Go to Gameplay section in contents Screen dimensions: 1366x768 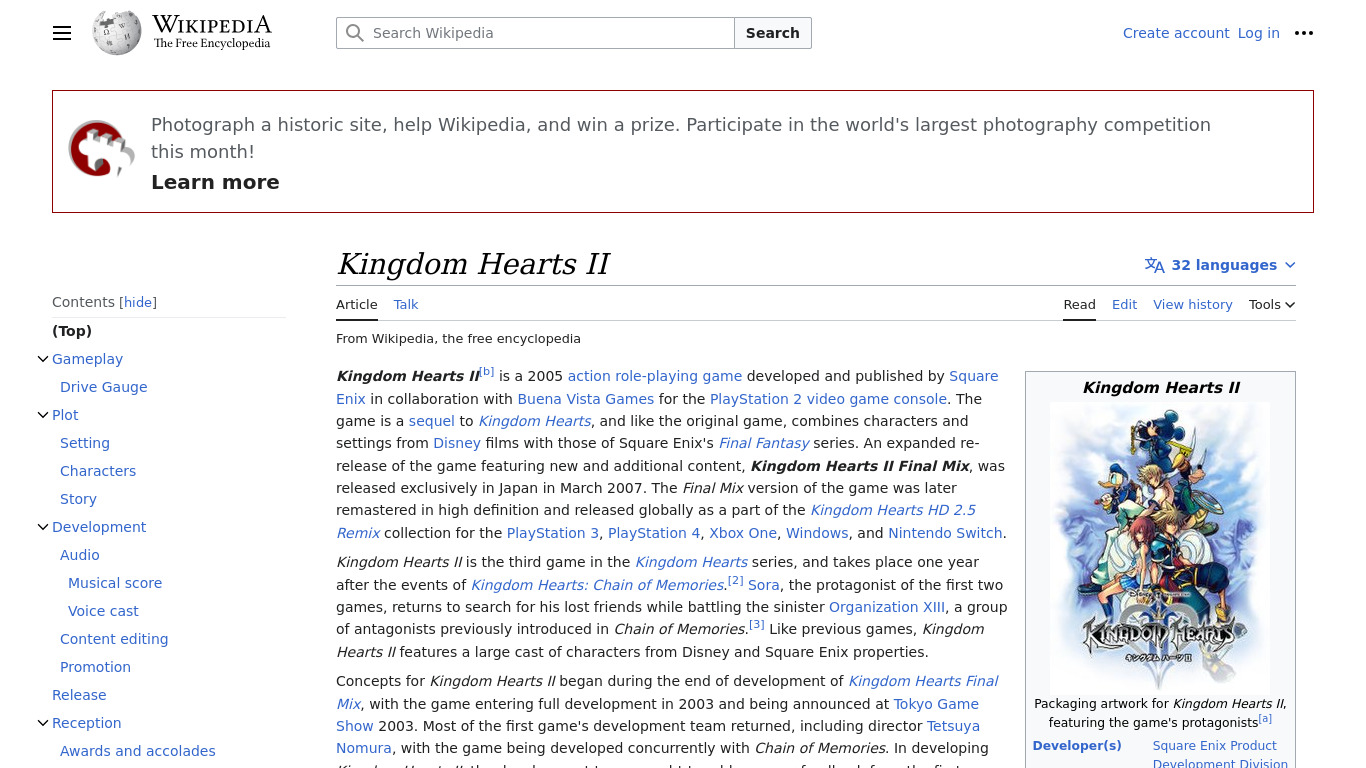tap(88, 359)
